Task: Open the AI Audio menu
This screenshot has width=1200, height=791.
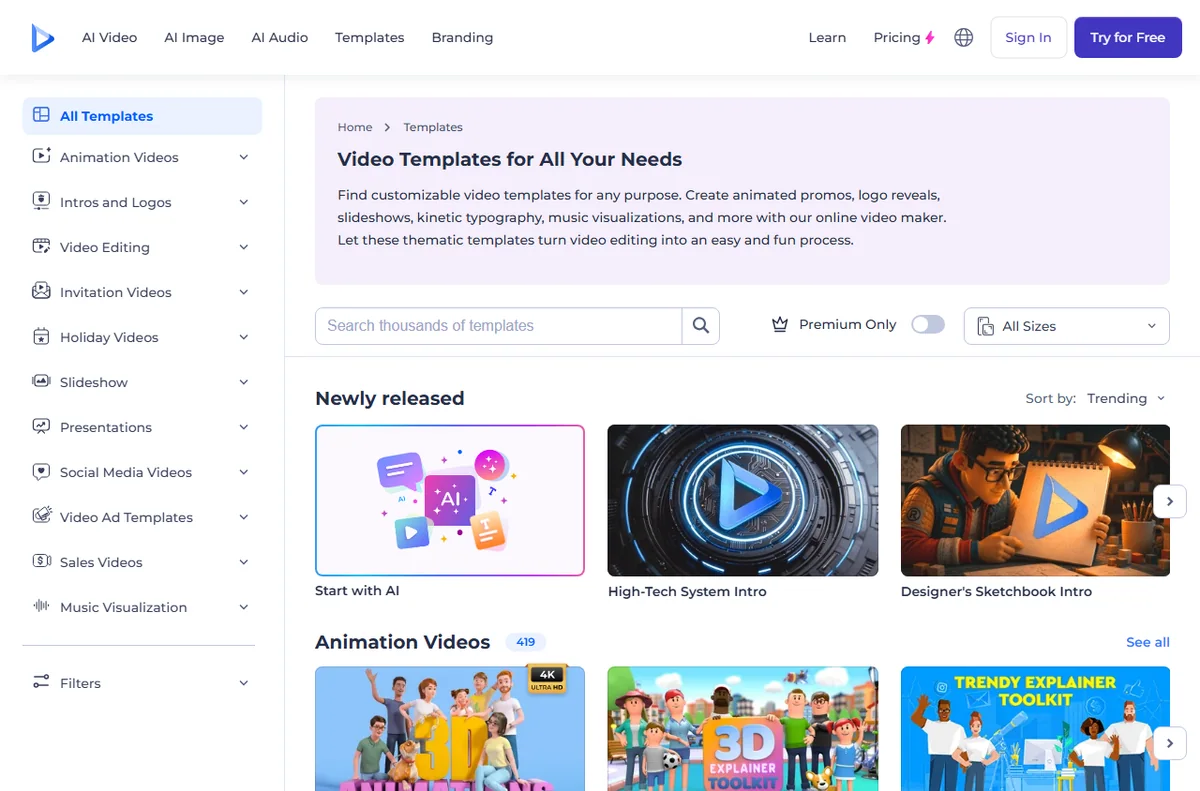Action: pyautogui.click(x=279, y=37)
